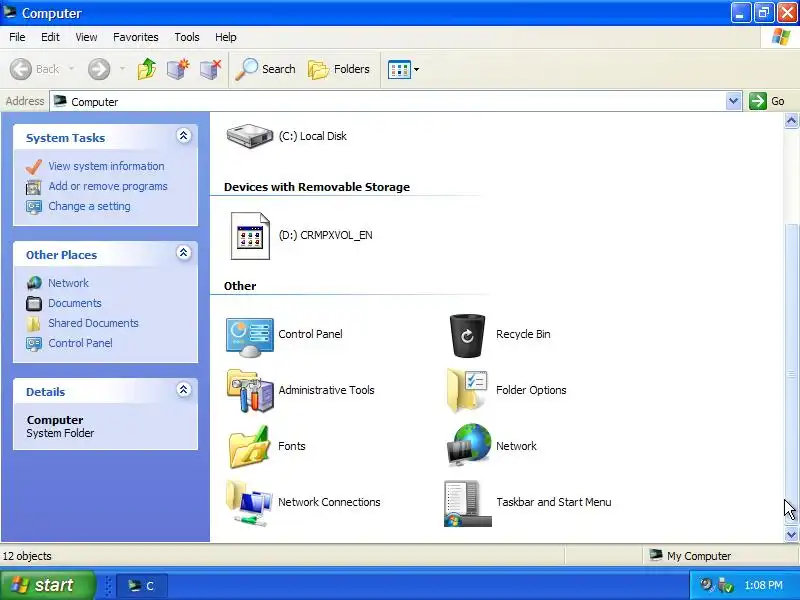This screenshot has width=800, height=600.
Task: Collapse the Other Places panel
Action: (x=183, y=253)
